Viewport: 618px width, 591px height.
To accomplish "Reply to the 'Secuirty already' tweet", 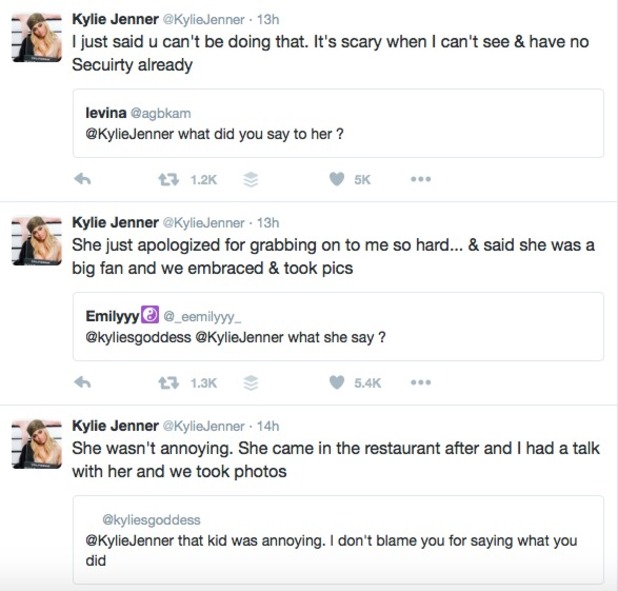I will point(83,179).
